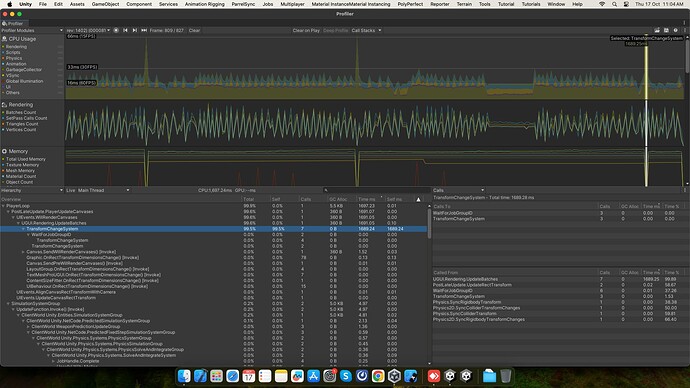Click the Clear button
This screenshot has height=388, width=690.
coord(194,30)
